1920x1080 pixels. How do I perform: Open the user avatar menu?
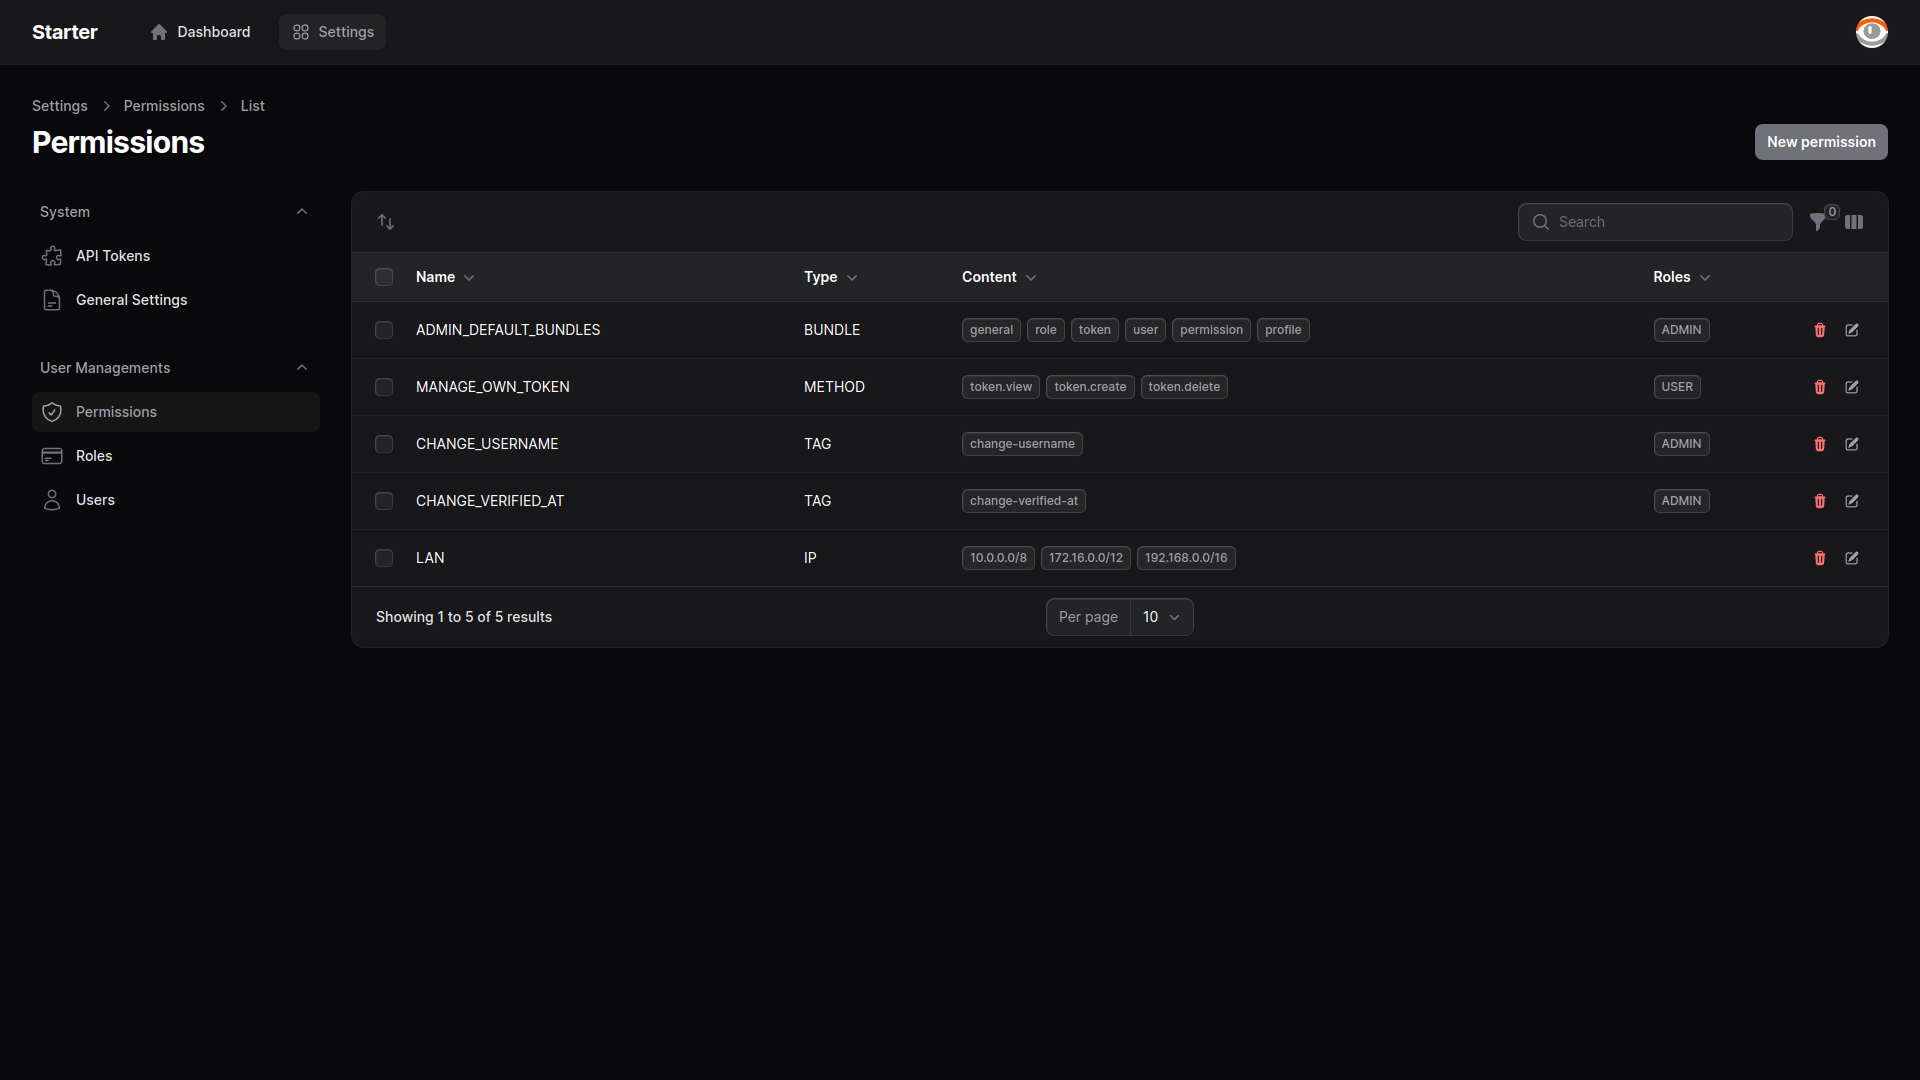1871,32
